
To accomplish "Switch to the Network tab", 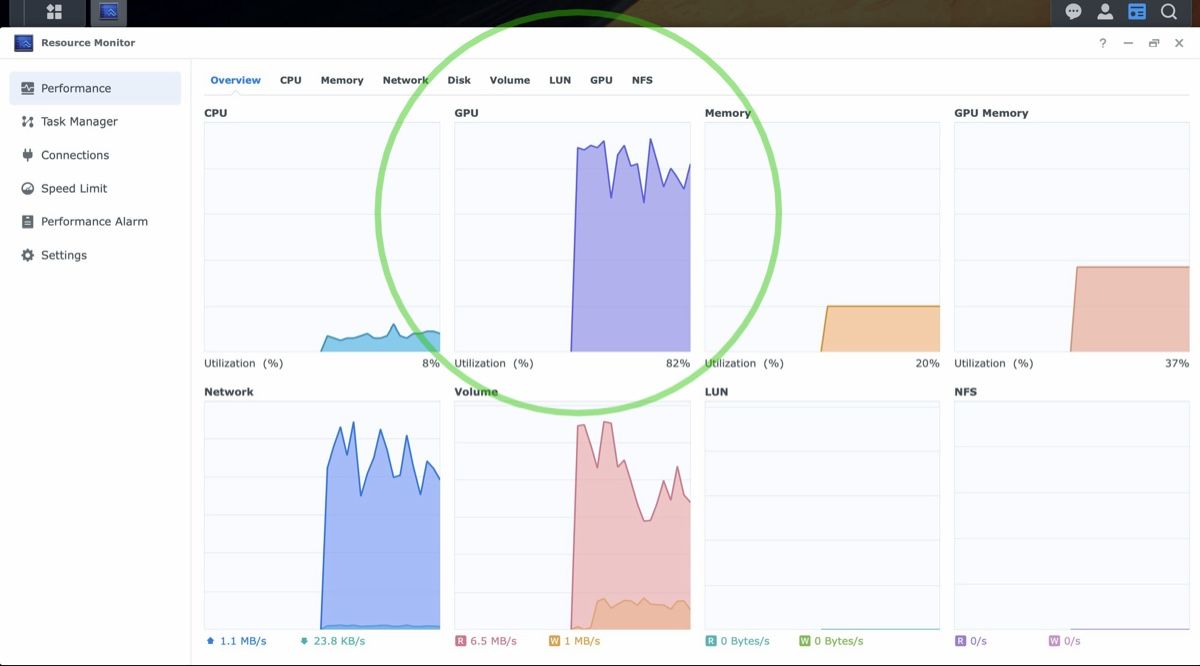I will point(405,80).
